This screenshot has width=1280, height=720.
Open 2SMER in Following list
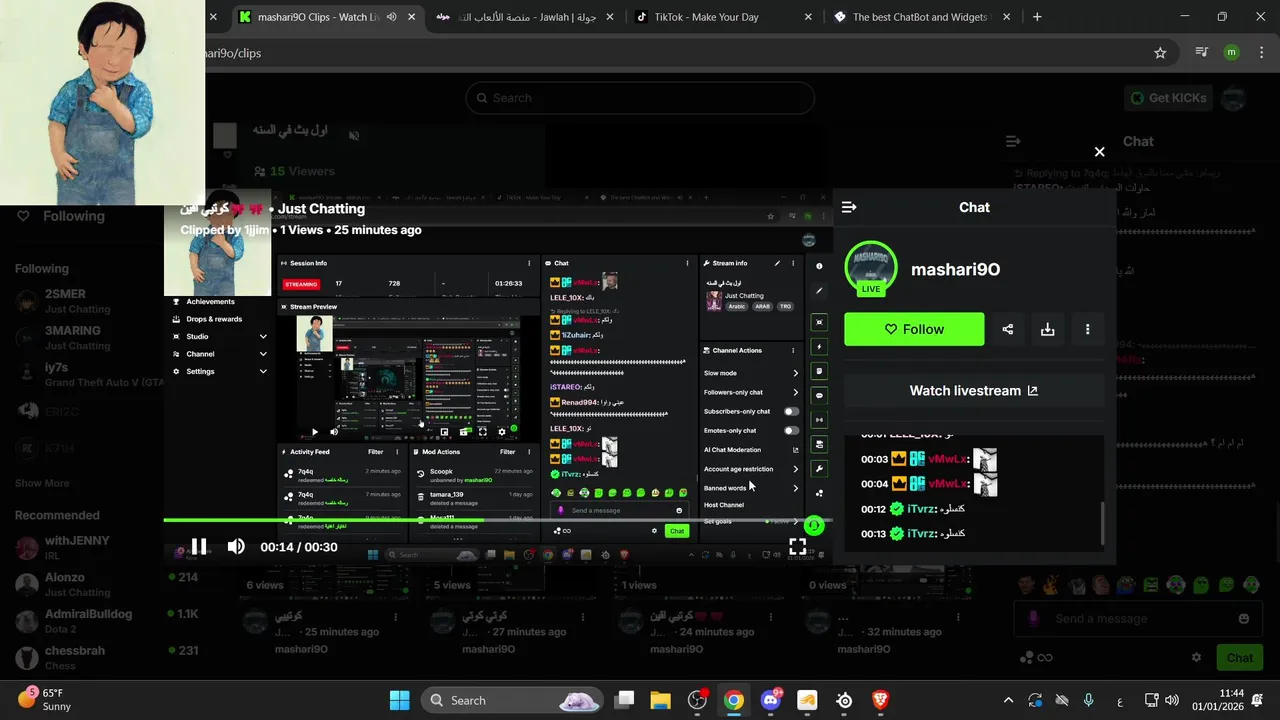tap(82, 301)
